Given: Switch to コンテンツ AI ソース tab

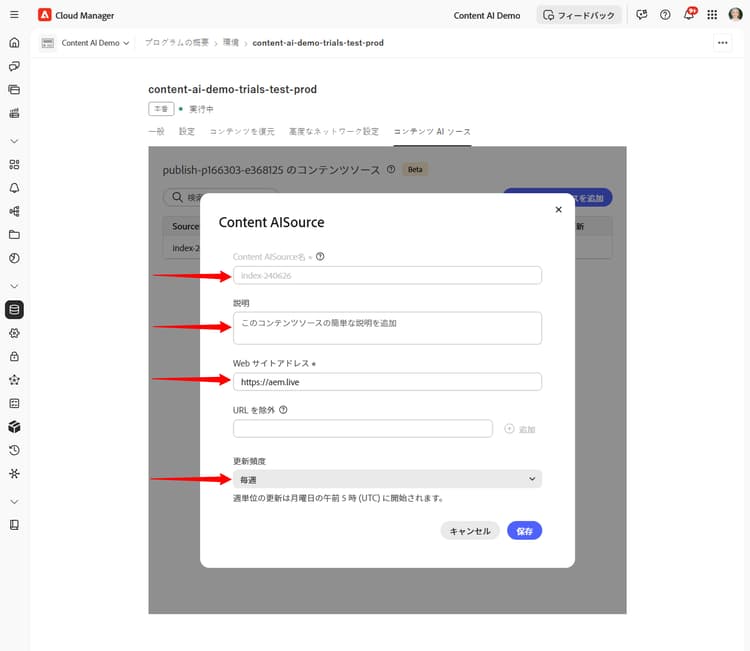Looking at the screenshot, I should 432,132.
